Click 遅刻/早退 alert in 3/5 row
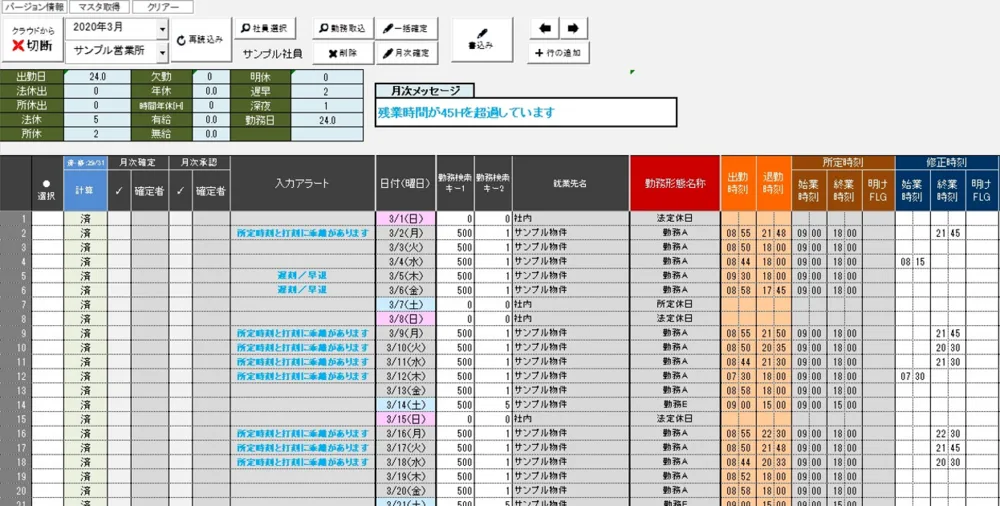The height and width of the screenshot is (506, 1000). pyautogui.click(x=303, y=276)
